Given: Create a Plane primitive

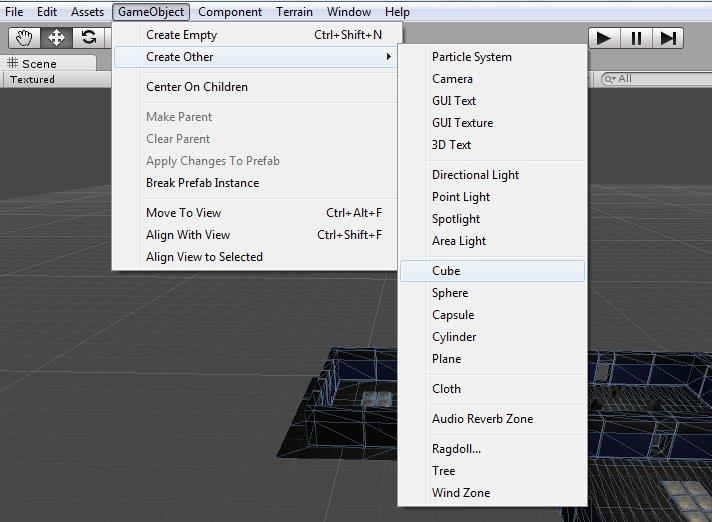Looking at the screenshot, I should tap(493, 359).
